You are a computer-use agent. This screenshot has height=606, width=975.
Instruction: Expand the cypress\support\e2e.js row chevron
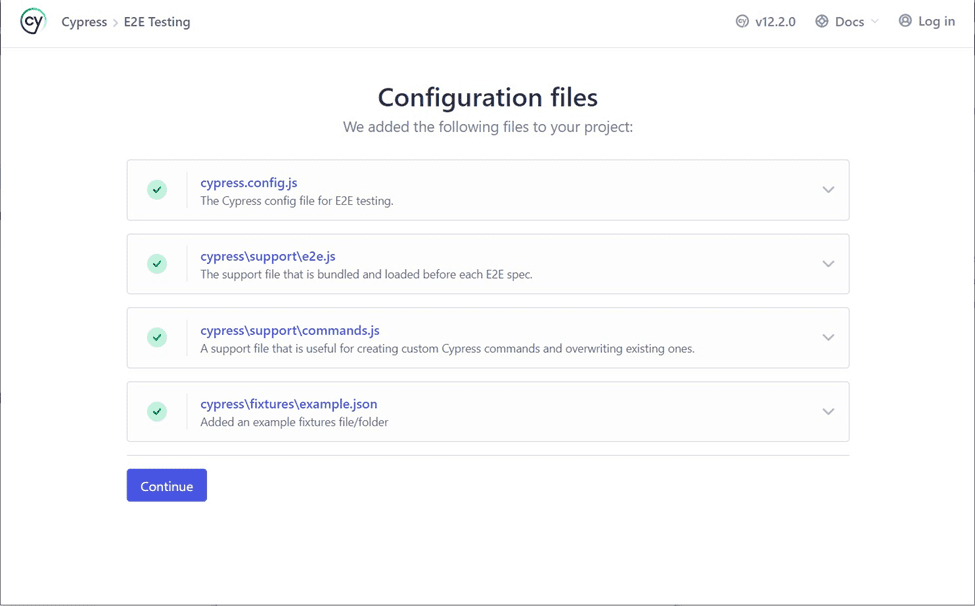(x=828, y=264)
